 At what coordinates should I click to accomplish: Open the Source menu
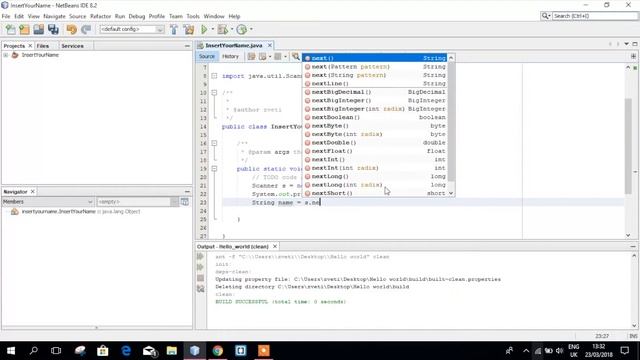[x=78, y=16]
